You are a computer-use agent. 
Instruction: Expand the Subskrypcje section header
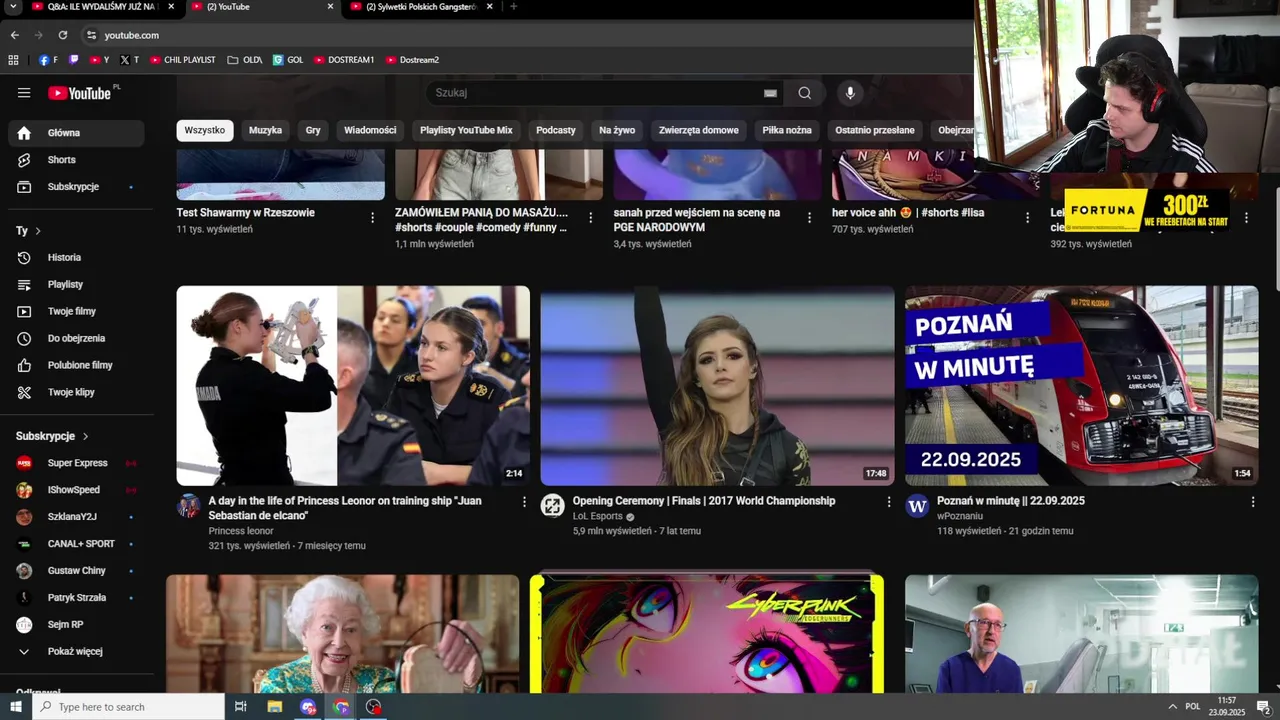(x=52, y=436)
